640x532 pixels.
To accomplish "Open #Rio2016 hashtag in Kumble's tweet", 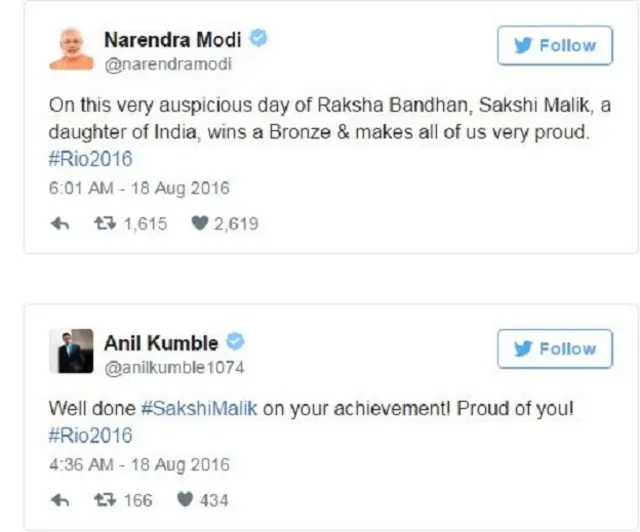I will [90, 435].
